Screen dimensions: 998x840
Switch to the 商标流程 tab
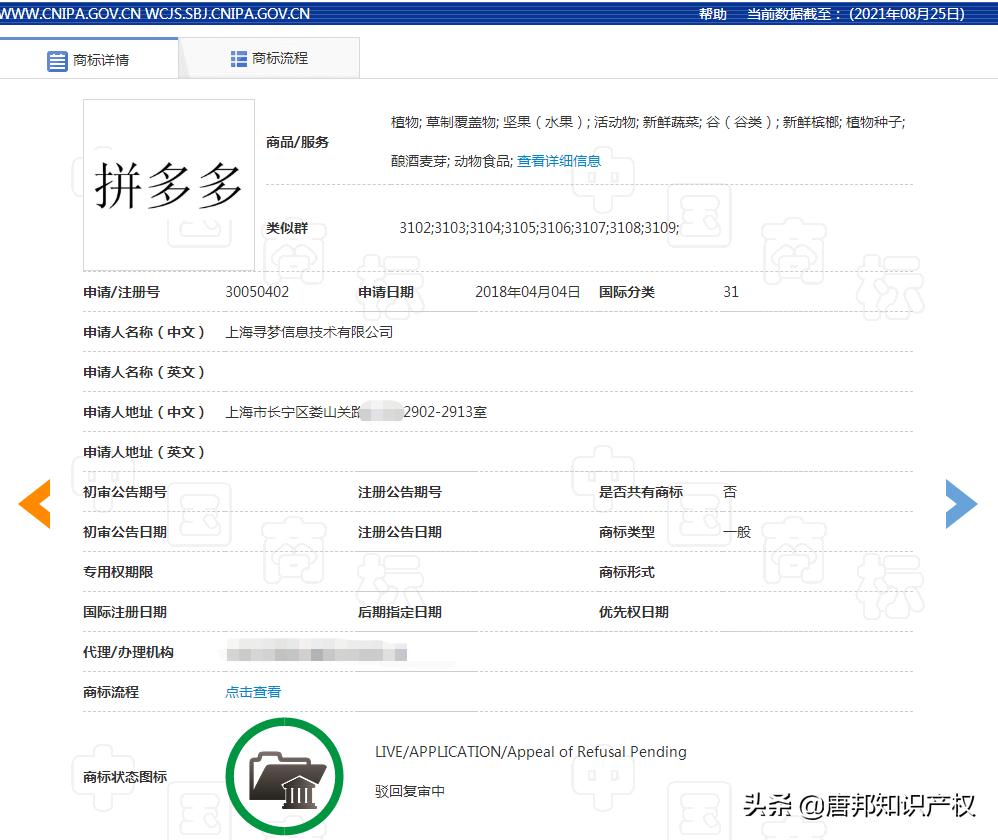click(279, 58)
